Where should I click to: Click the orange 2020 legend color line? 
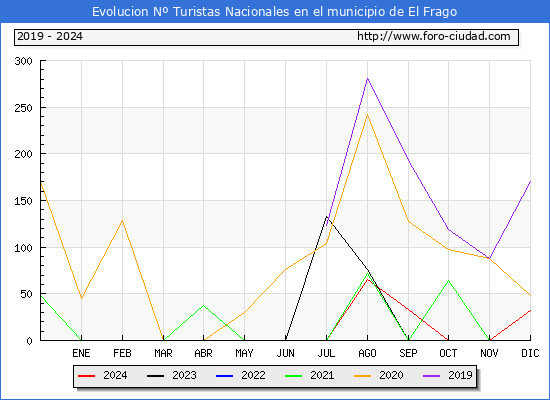pos(363,376)
